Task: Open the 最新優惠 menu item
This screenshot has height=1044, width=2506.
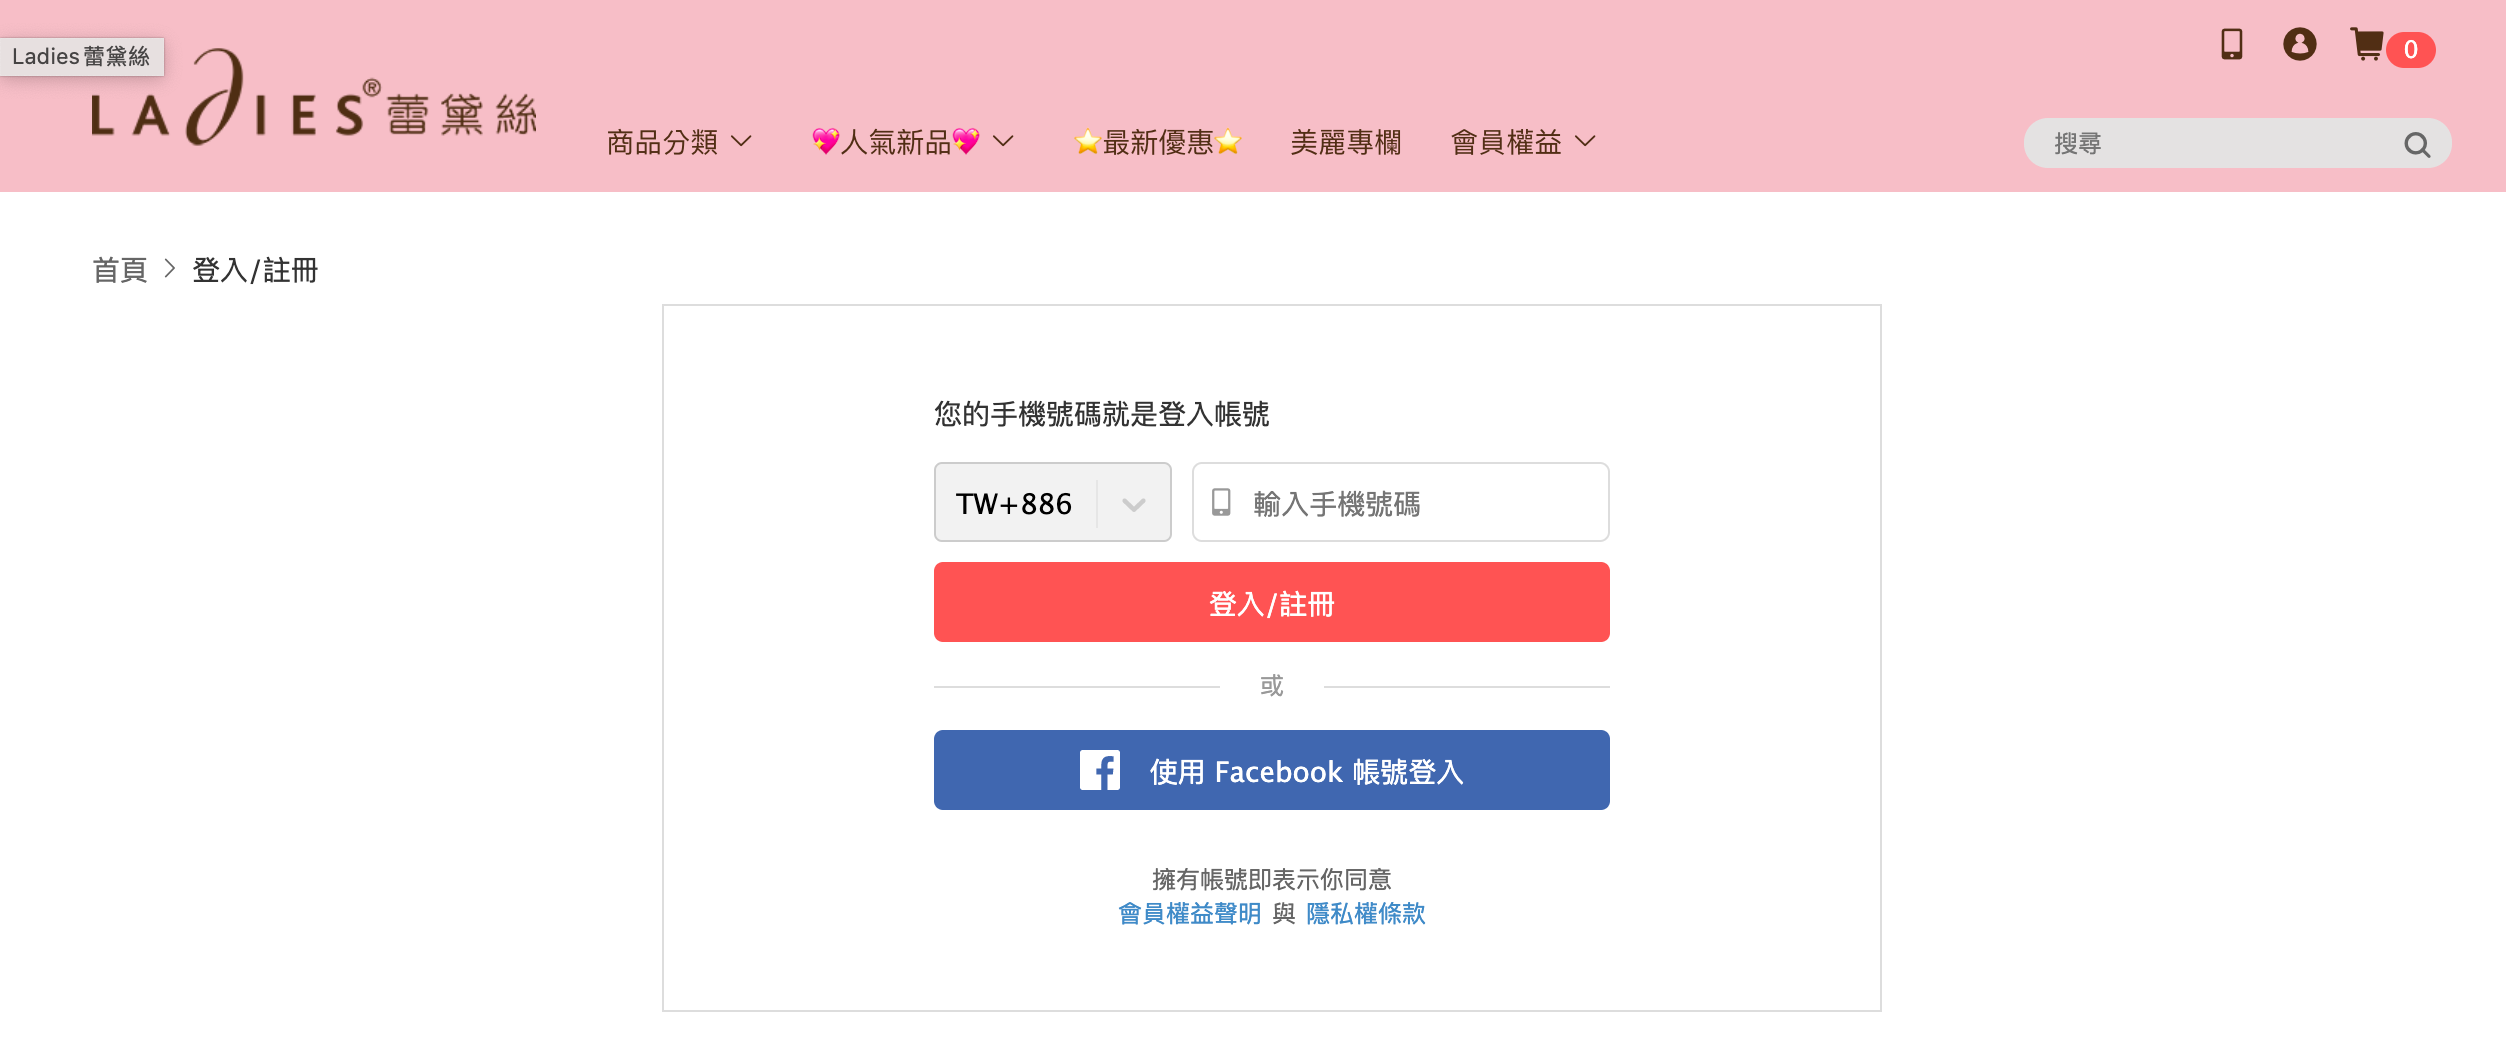Action: [1157, 143]
